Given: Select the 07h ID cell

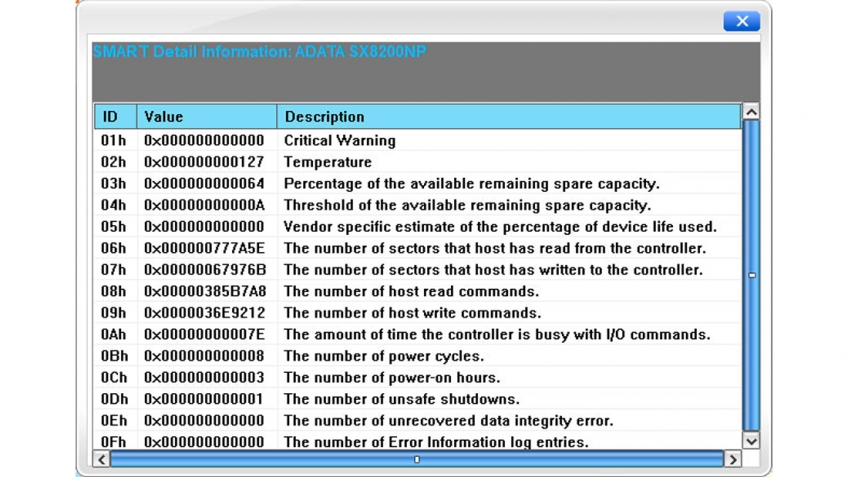Looking at the screenshot, I should point(114,270).
